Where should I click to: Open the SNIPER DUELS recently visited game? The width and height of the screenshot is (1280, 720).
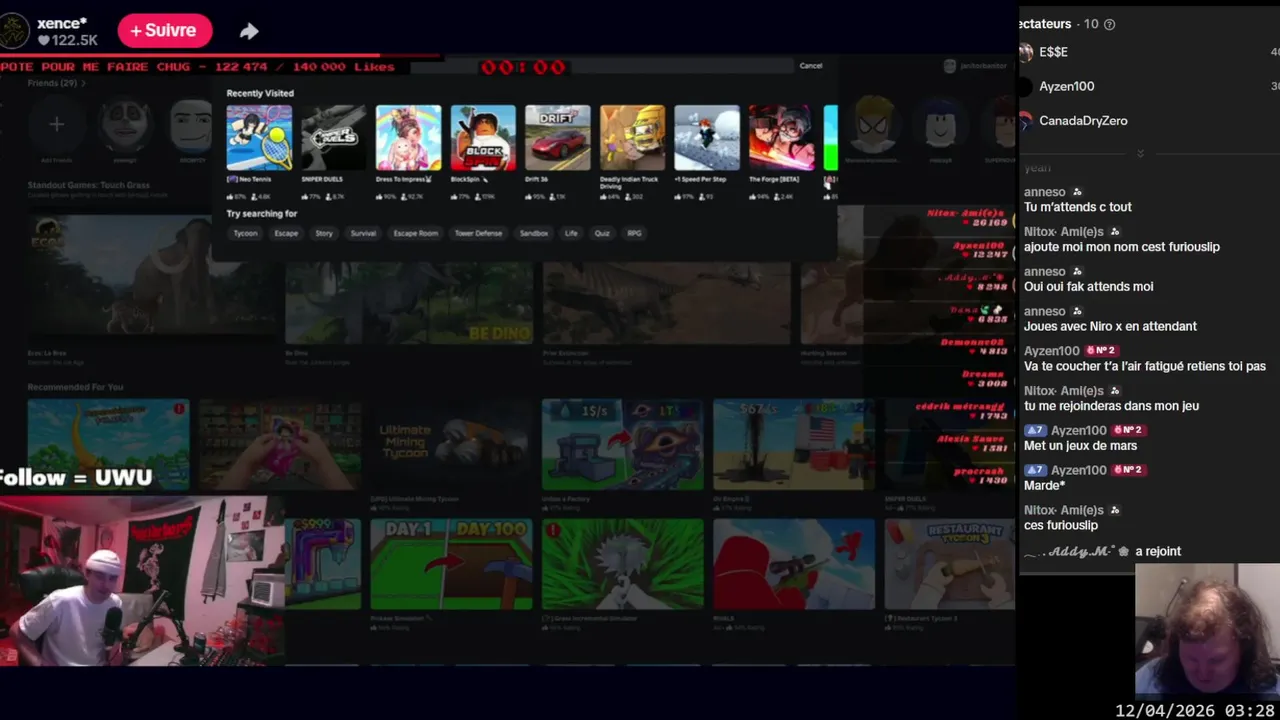tap(333, 138)
